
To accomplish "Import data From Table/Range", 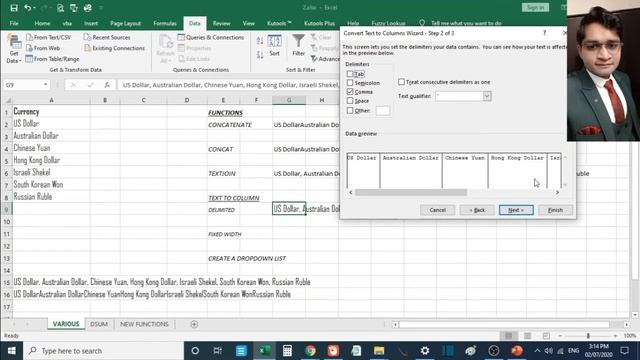I will [x=52, y=59].
